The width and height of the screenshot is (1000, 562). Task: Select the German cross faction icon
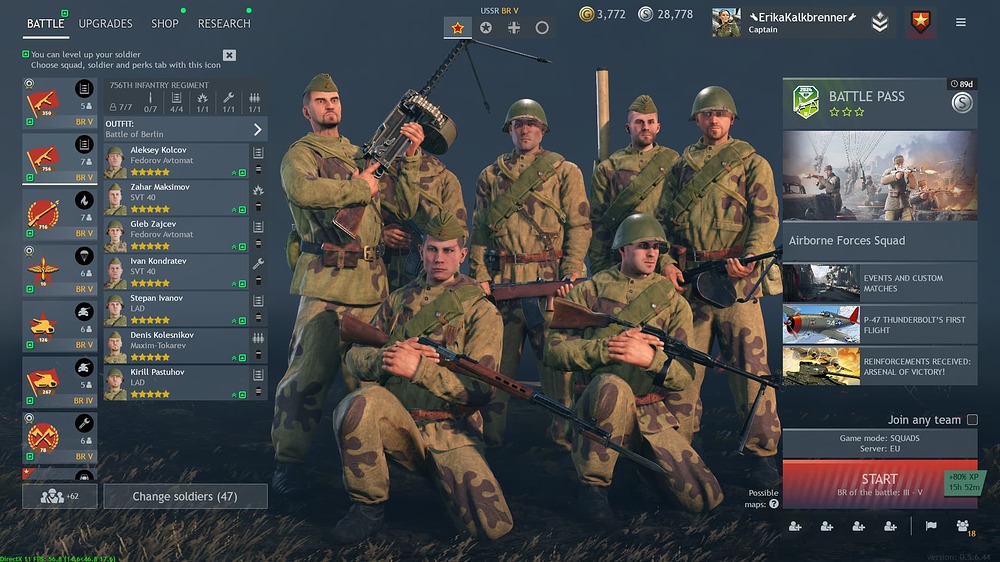pos(513,27)
